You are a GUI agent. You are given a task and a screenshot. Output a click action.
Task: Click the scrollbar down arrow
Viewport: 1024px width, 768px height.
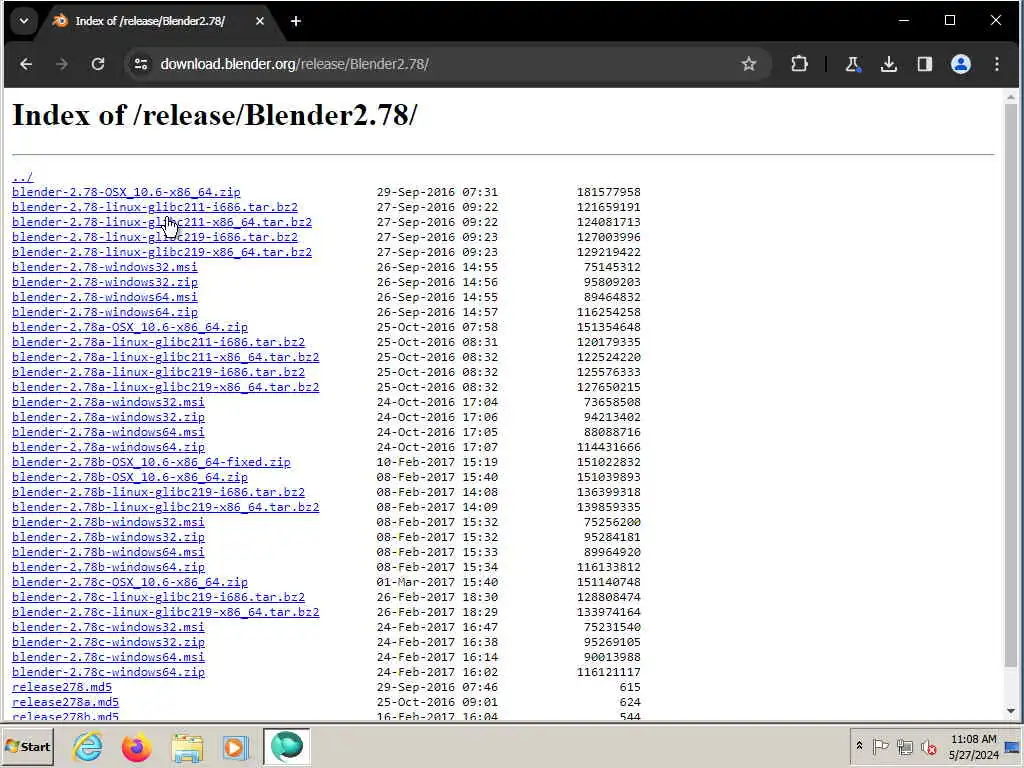pyautogui.click(x=1011, y=711)
